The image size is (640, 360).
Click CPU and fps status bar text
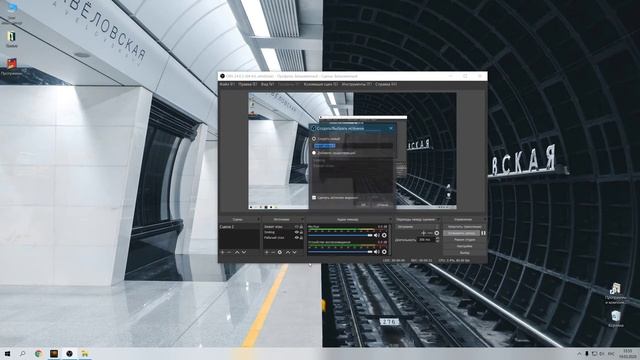click(454, 260)
